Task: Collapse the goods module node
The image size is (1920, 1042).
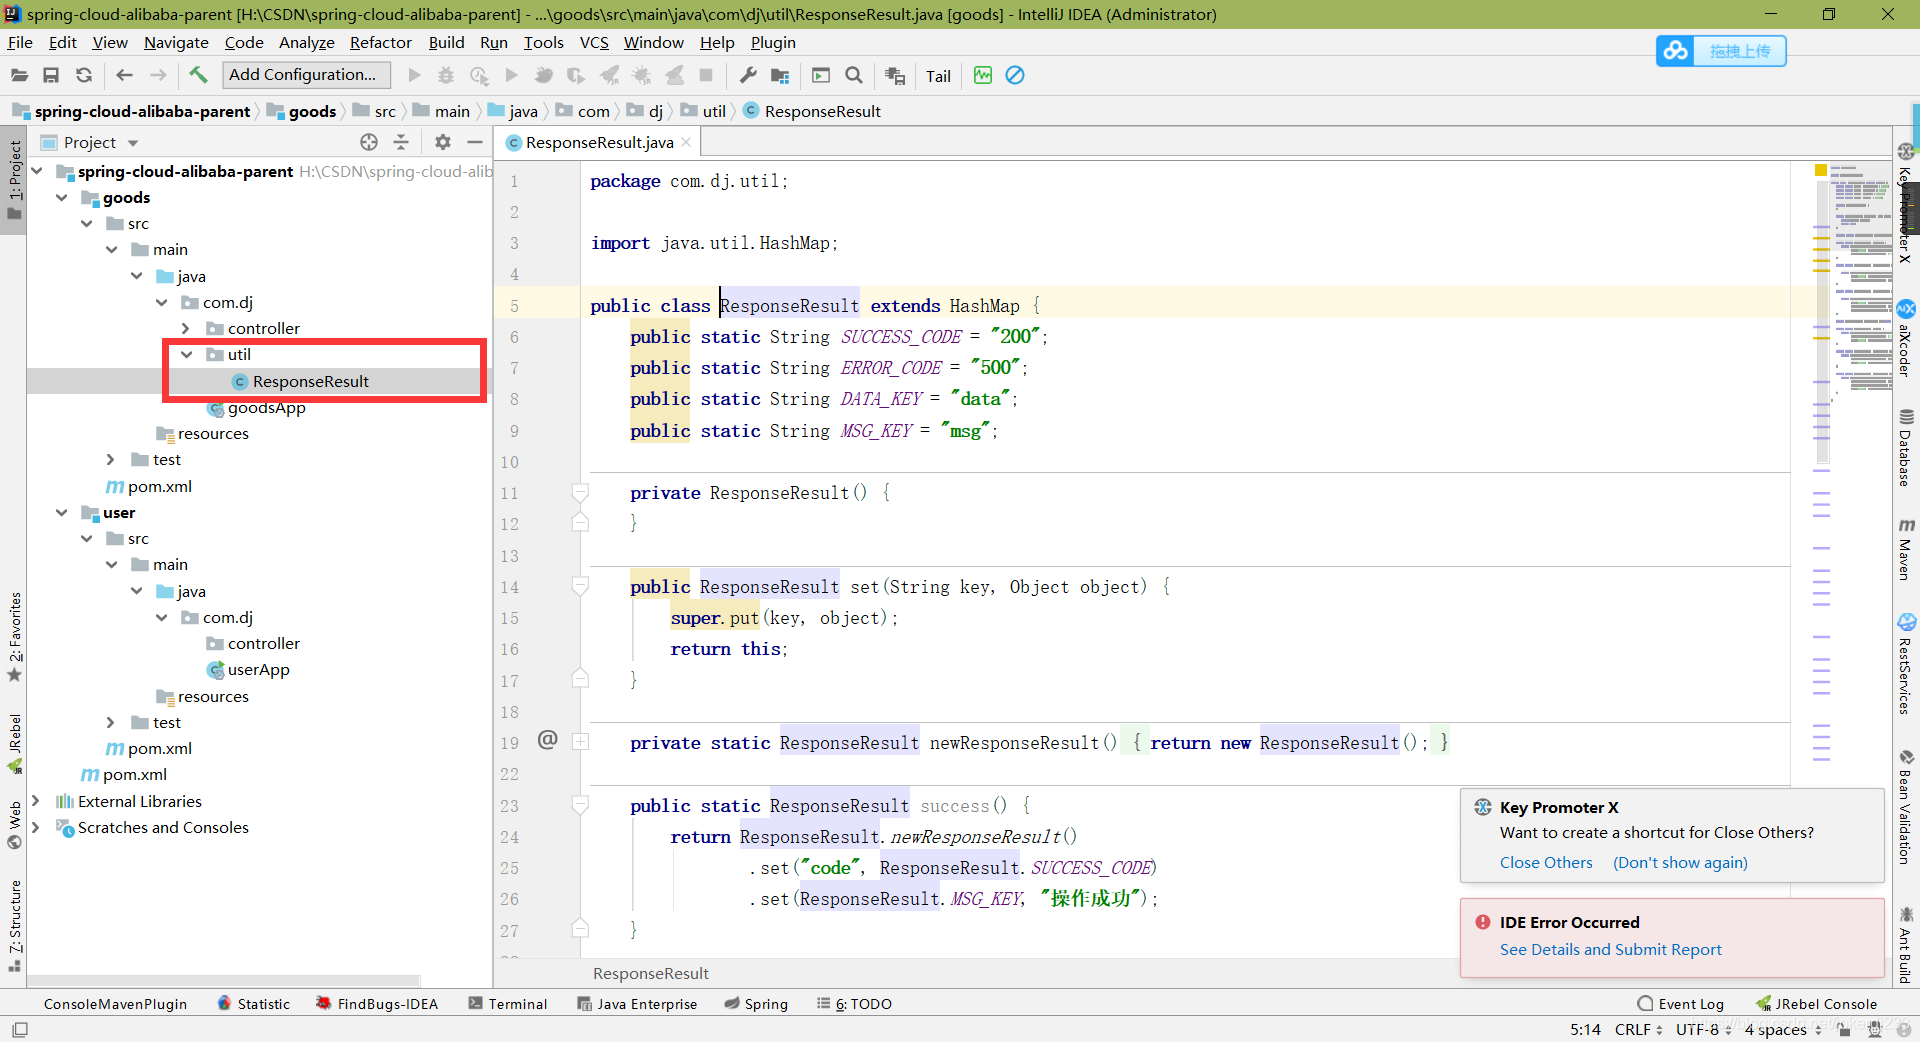Action: [x=62, y=198]
